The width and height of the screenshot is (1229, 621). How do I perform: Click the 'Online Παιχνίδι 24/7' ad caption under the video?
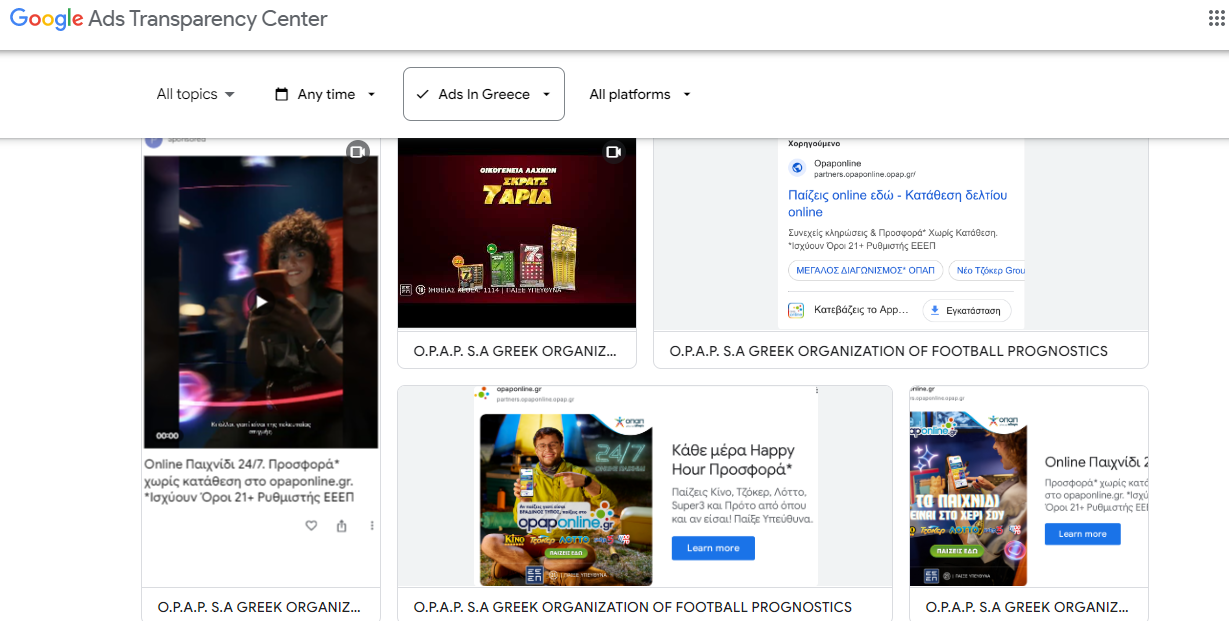tap(250, 480)
